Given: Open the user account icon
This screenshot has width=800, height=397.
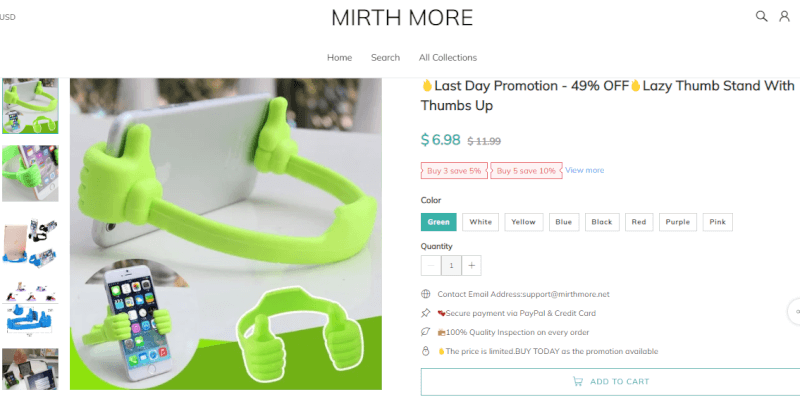Looking at the screenshot, I should (784, 16).
